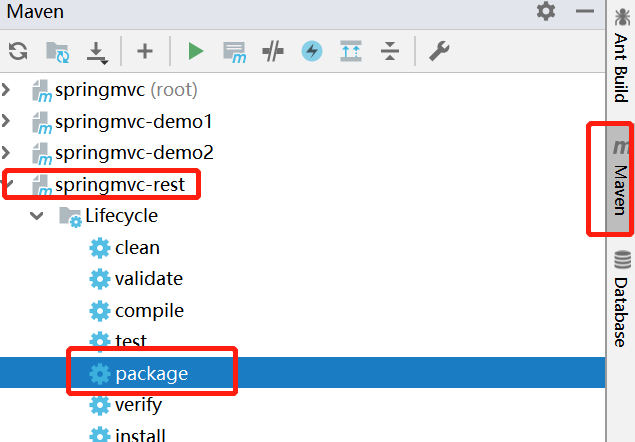Select validate lifecycle goal

(x=149, y=279)
